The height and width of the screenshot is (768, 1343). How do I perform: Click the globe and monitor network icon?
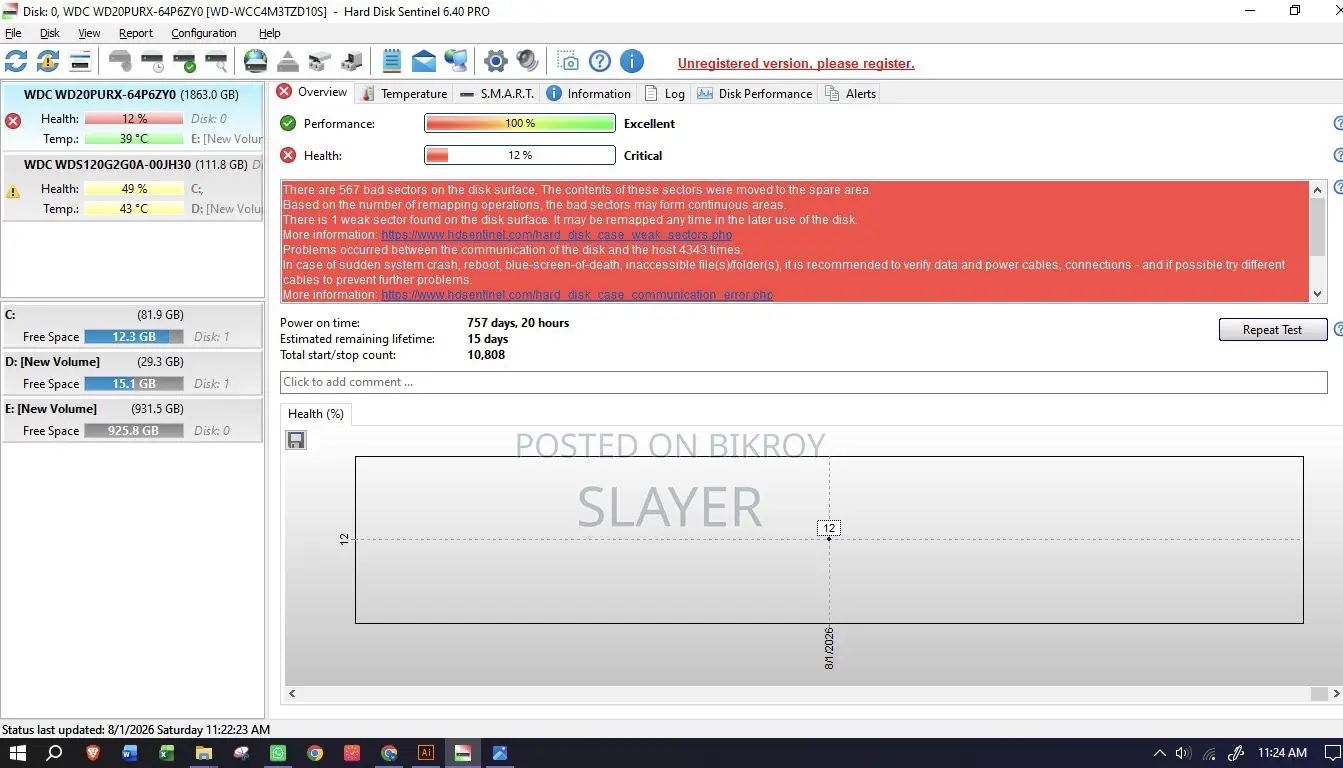(456, 62)
